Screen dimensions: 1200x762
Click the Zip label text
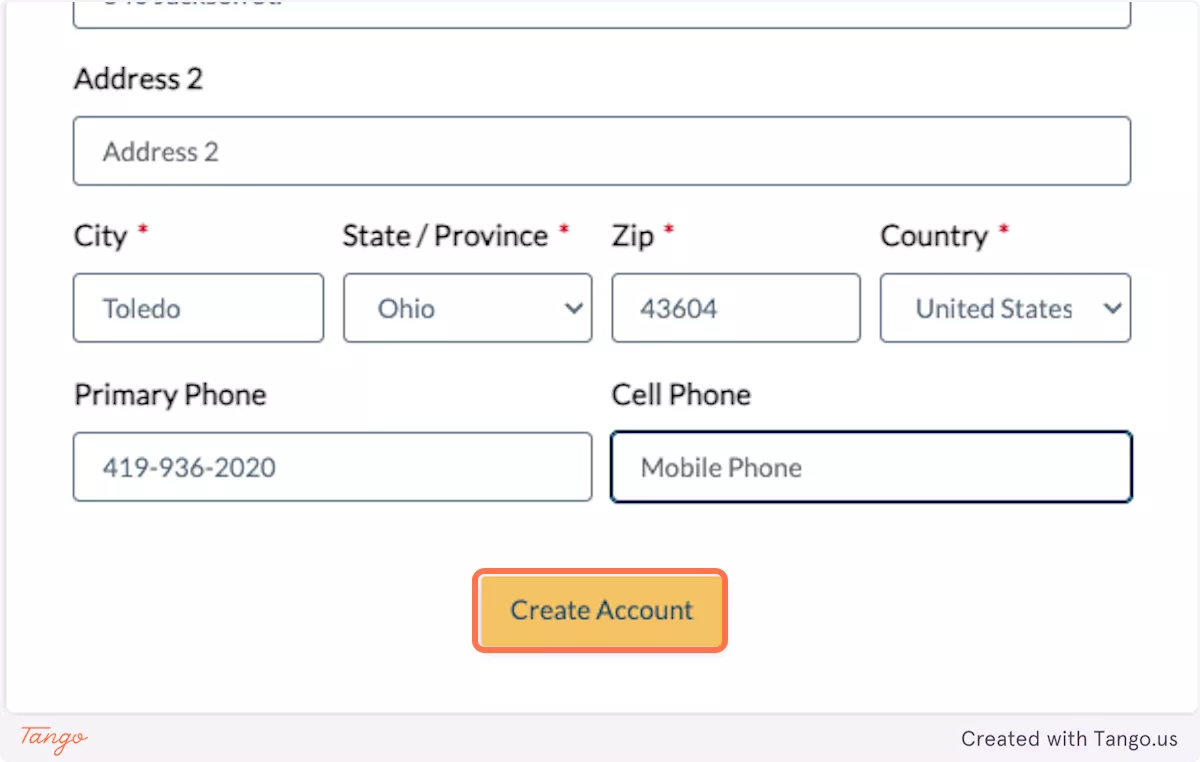(632, 236)
